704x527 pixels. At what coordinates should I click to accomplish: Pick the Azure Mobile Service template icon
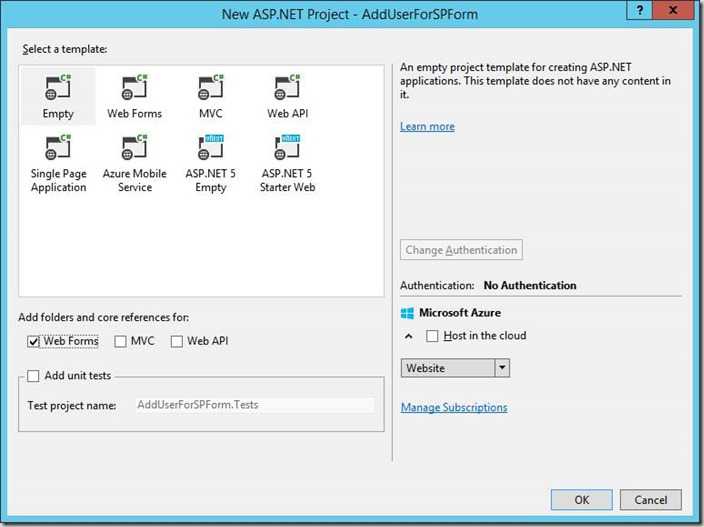[134, 147]
